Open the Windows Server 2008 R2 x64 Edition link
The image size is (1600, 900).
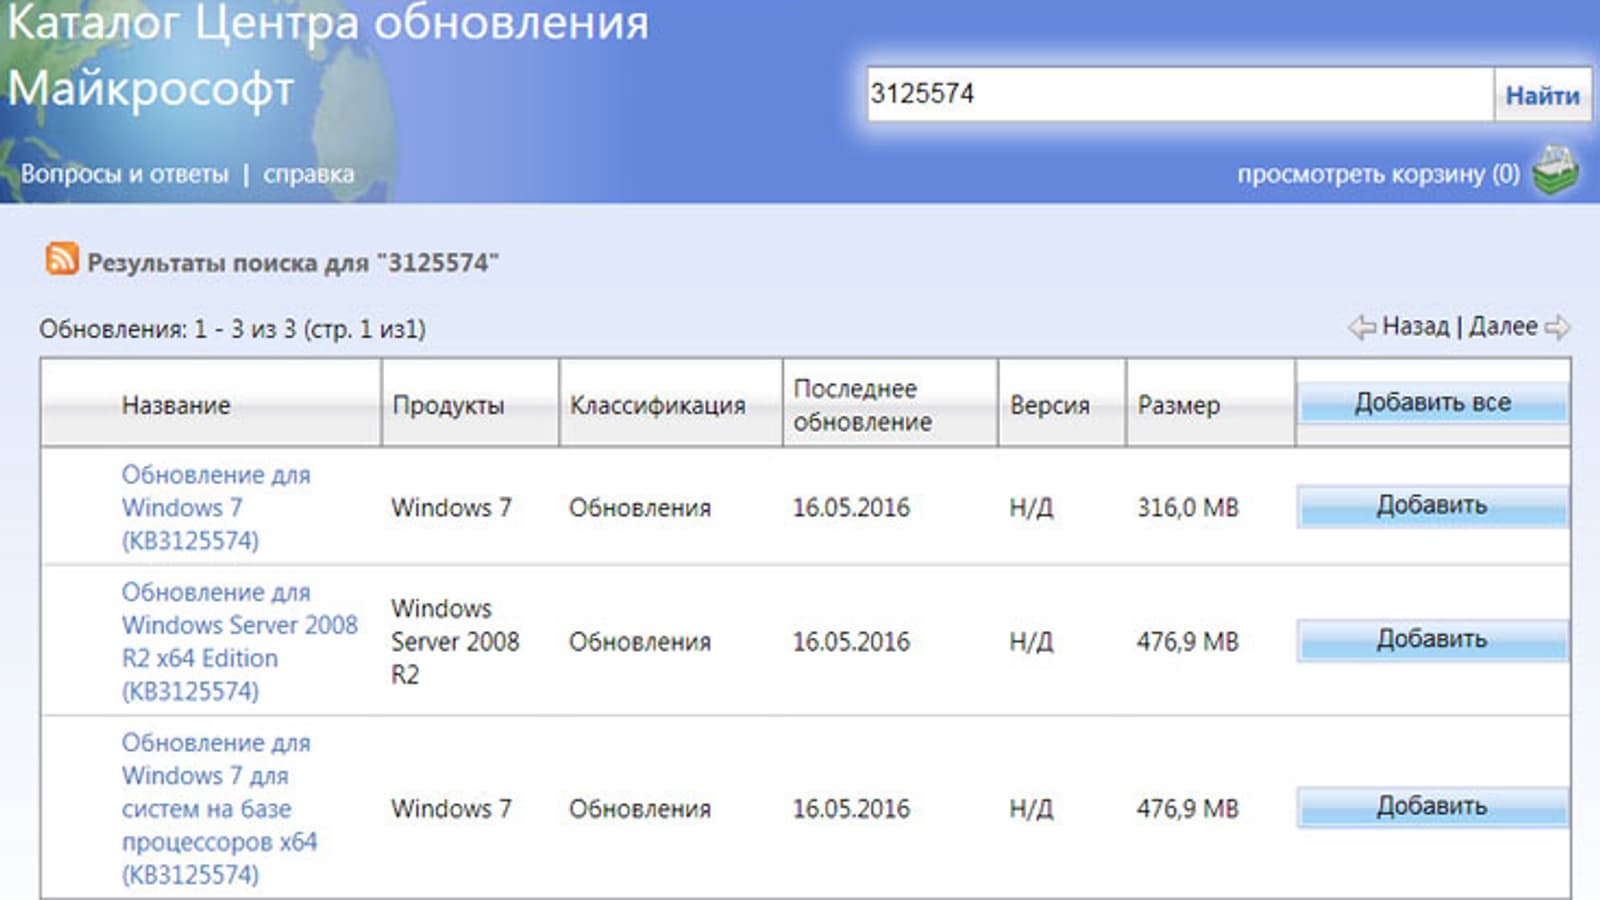point(239,641)
